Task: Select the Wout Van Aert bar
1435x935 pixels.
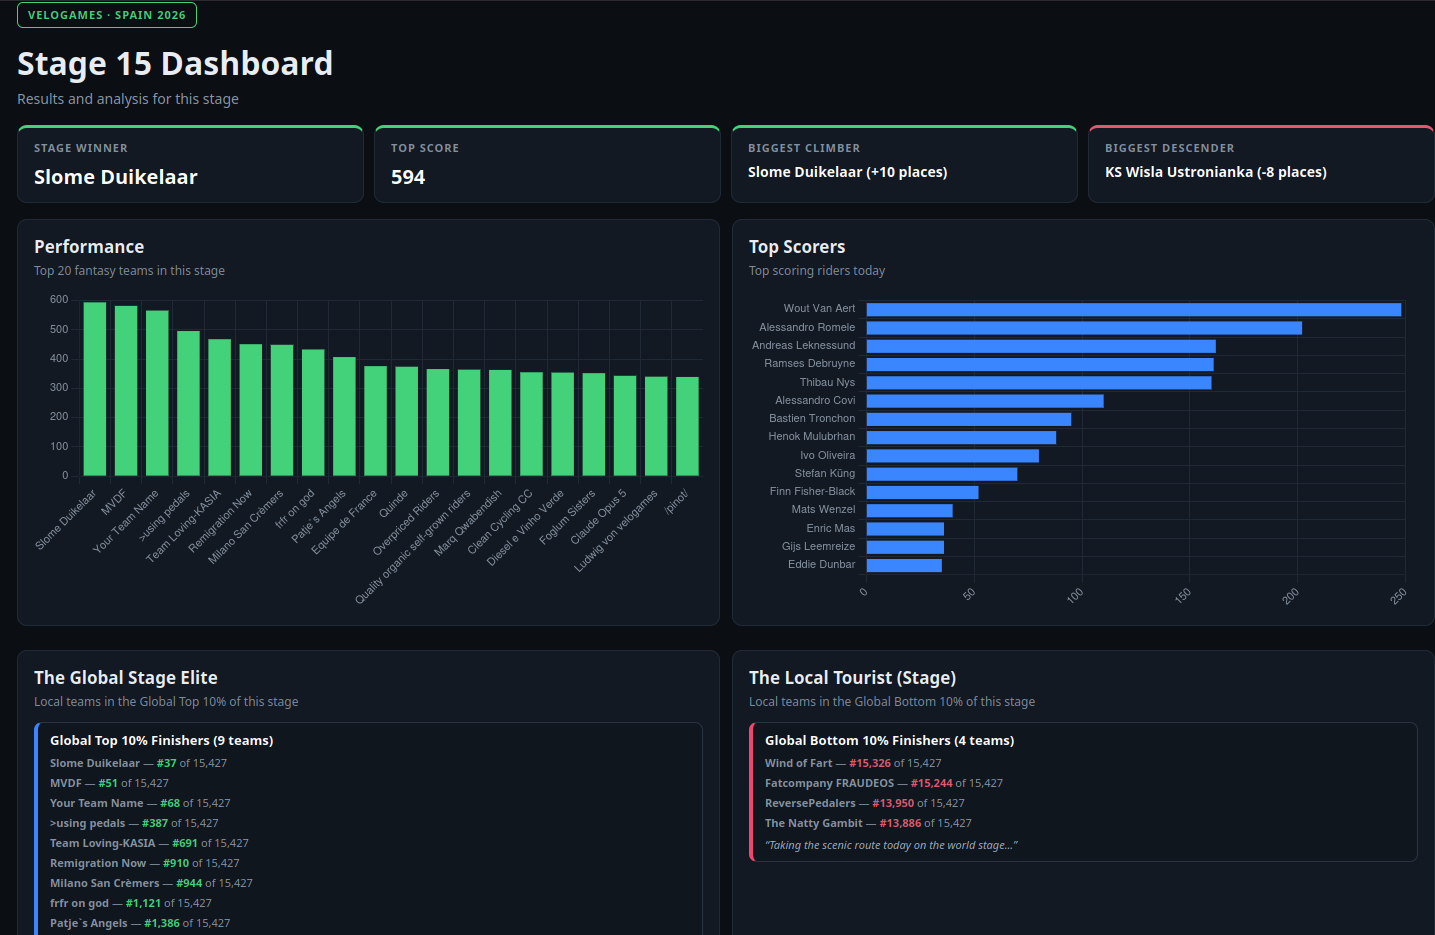Action: click(1133, 310)
